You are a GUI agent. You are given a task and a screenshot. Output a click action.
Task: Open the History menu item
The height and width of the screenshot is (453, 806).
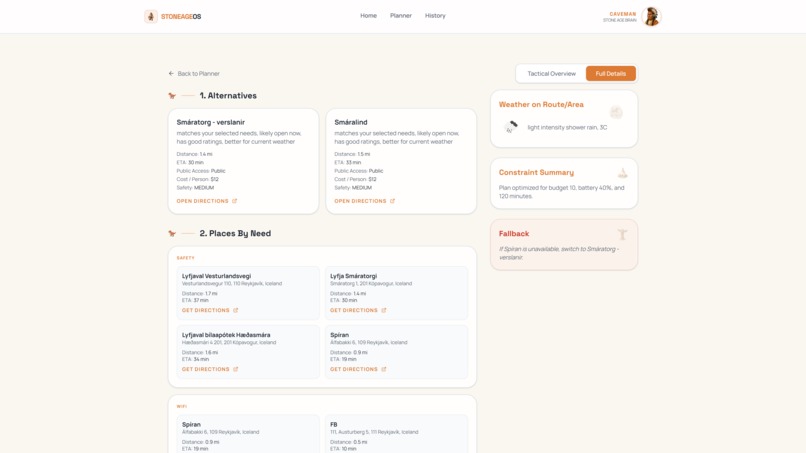tap(435, 16)
